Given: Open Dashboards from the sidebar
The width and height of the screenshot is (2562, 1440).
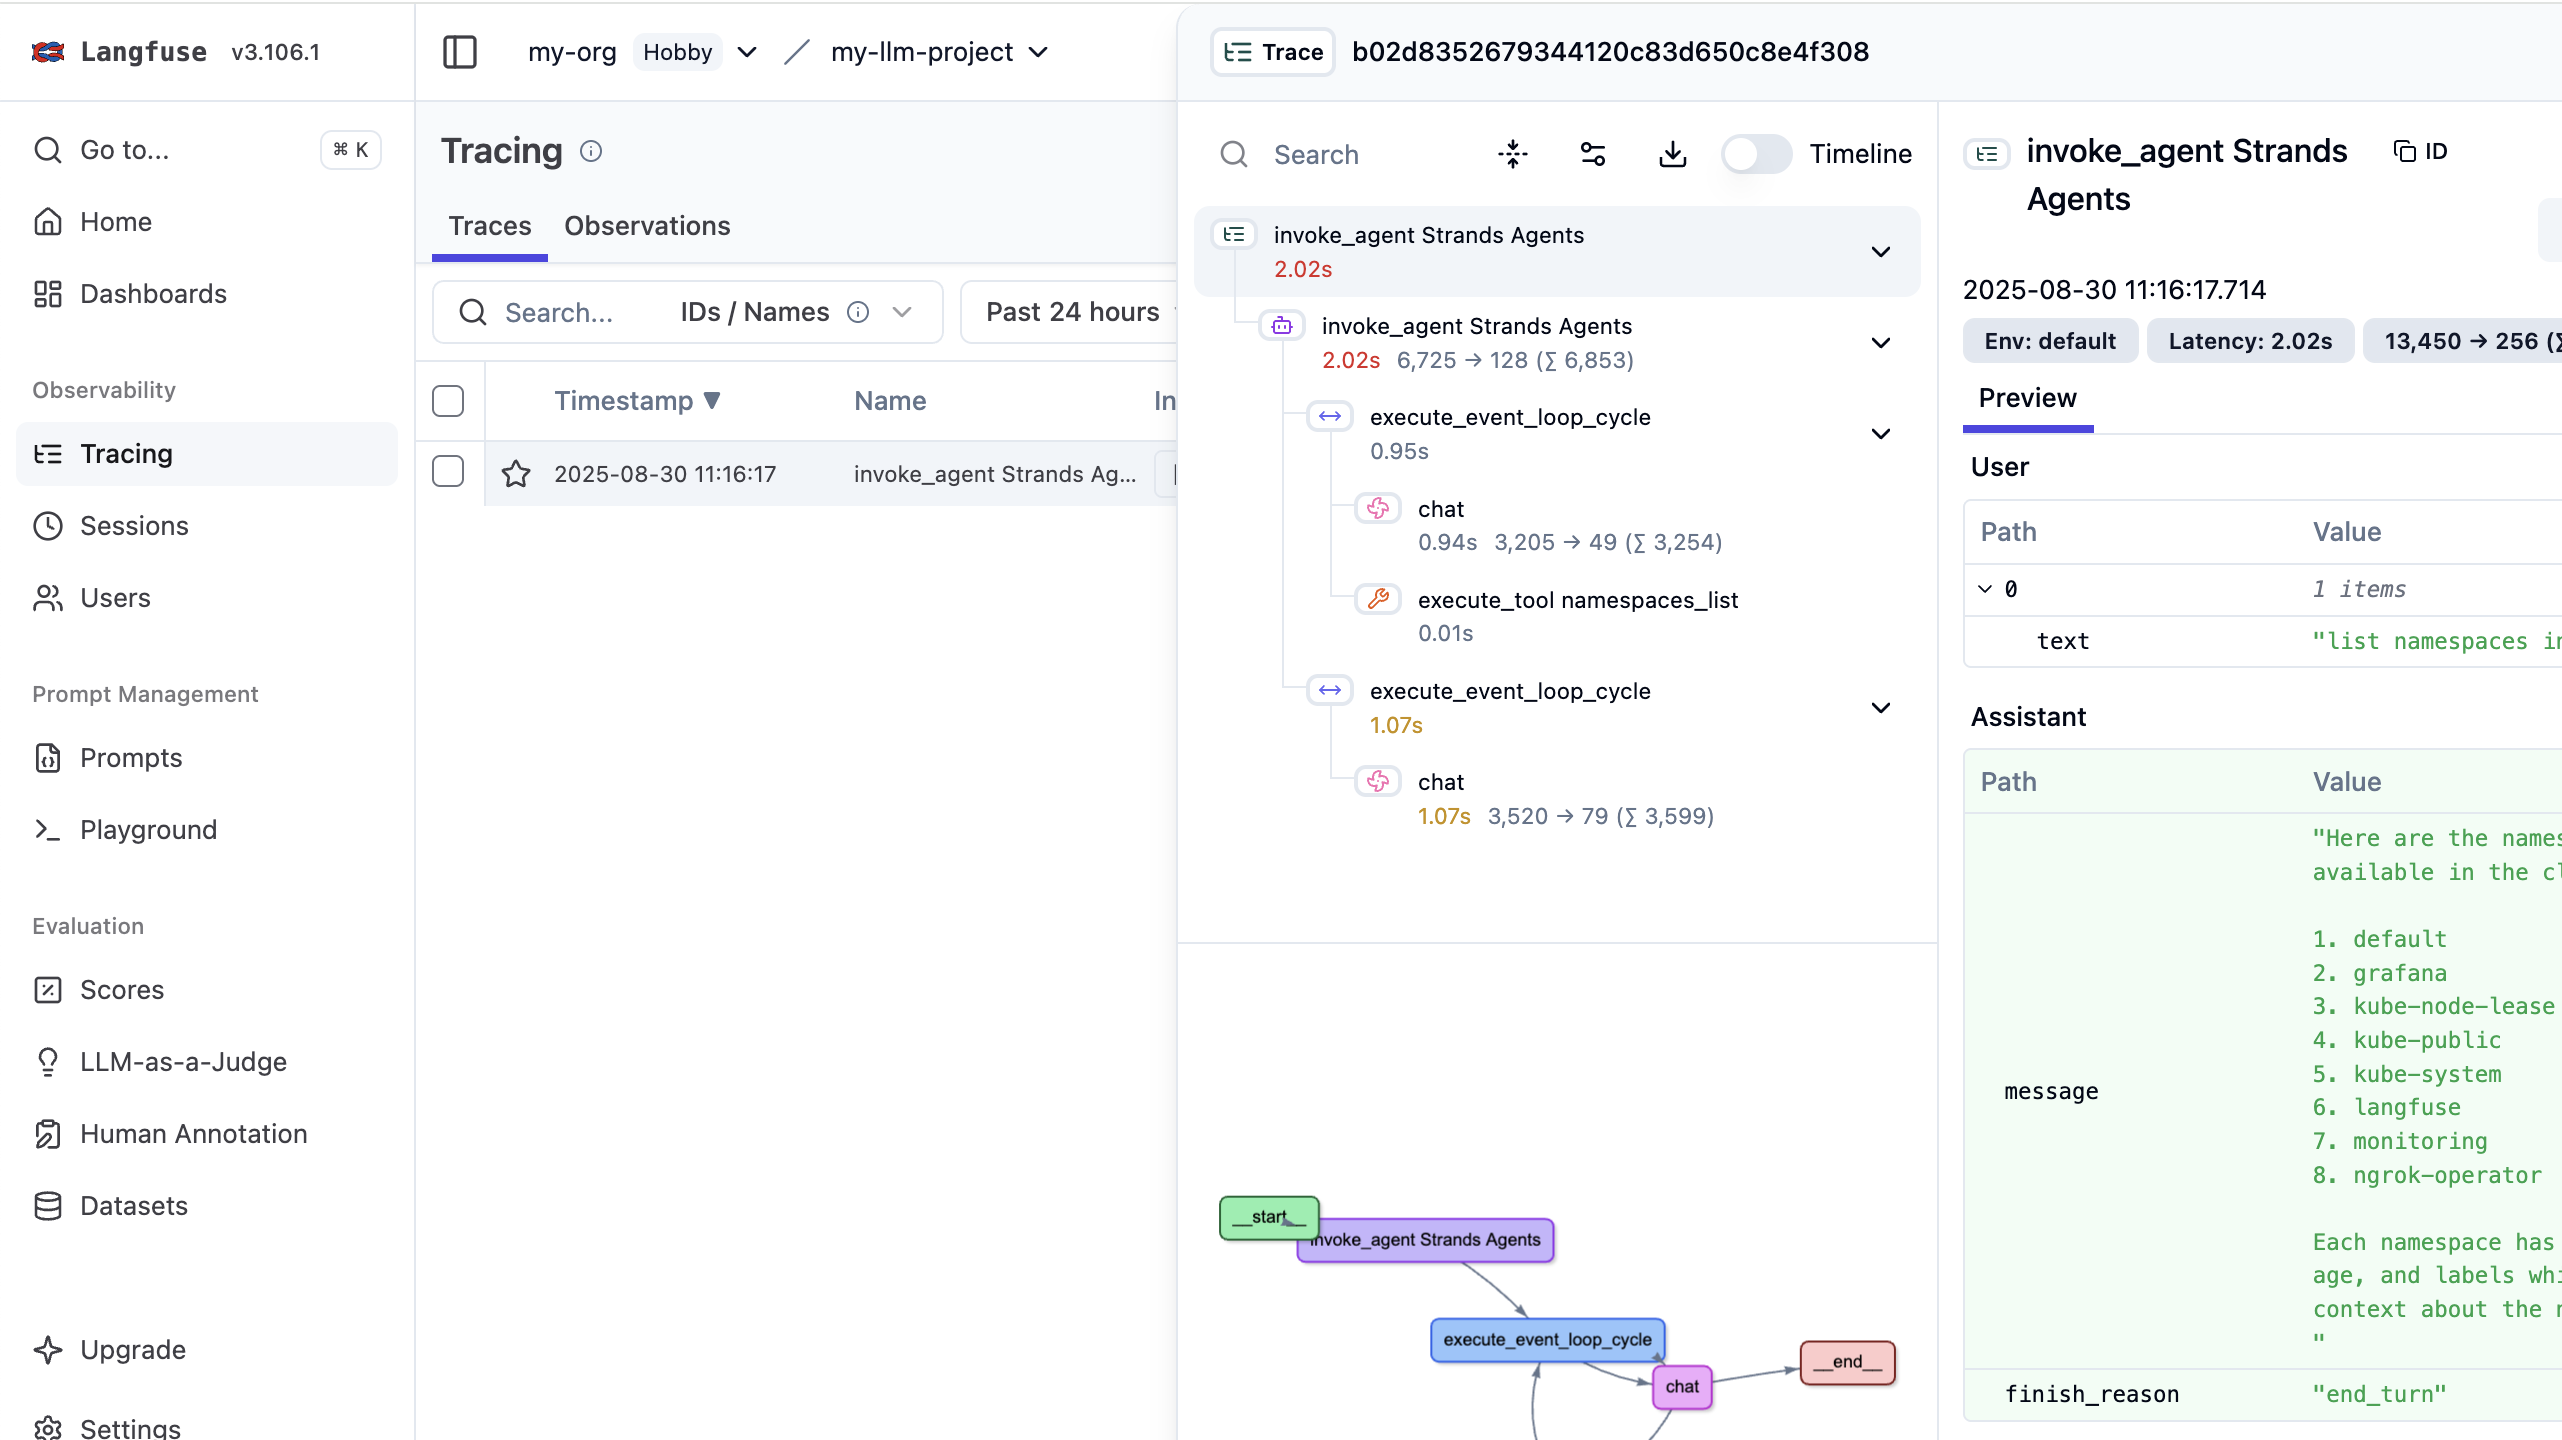Looking at the screenshot, I should coord(207,294).
